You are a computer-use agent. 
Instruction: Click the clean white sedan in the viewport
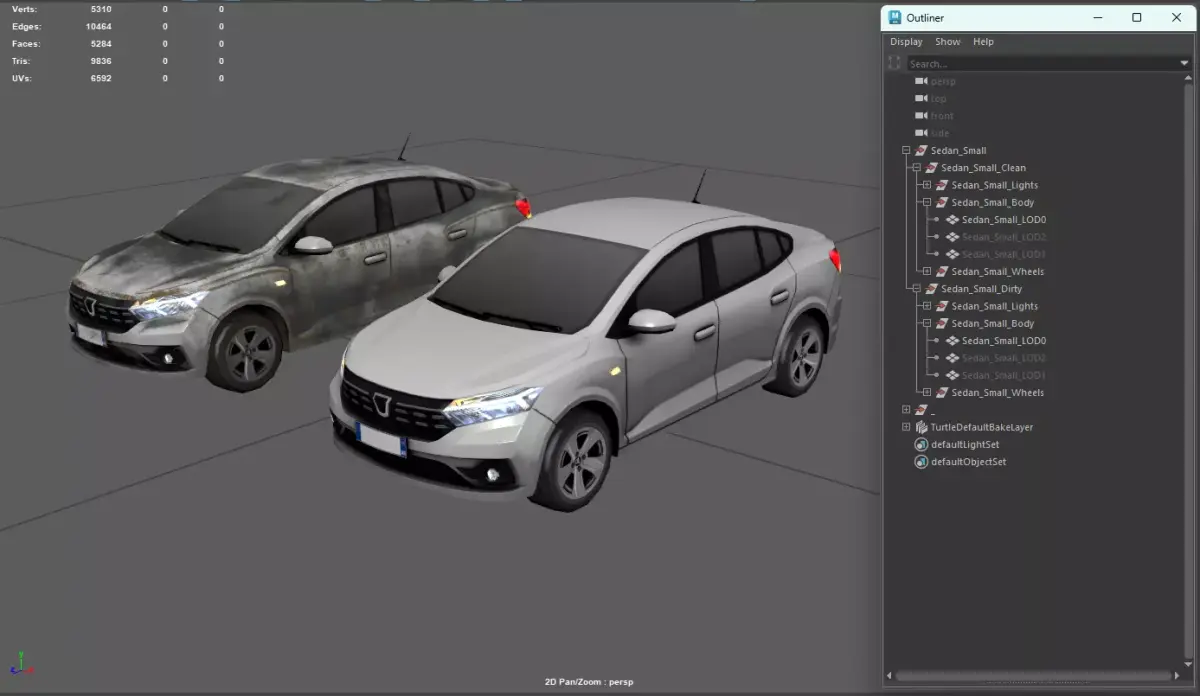pyautogui.click(x=590, y=350)
